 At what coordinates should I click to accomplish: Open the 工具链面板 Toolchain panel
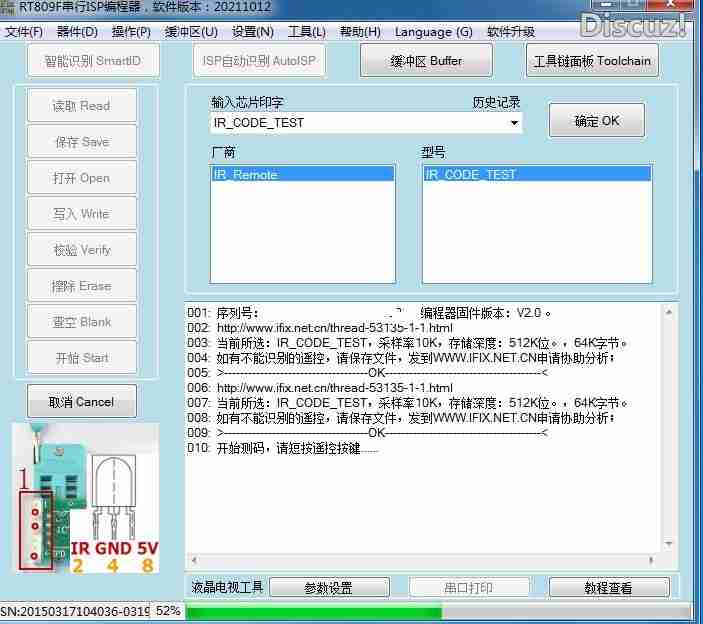(592, 61)
